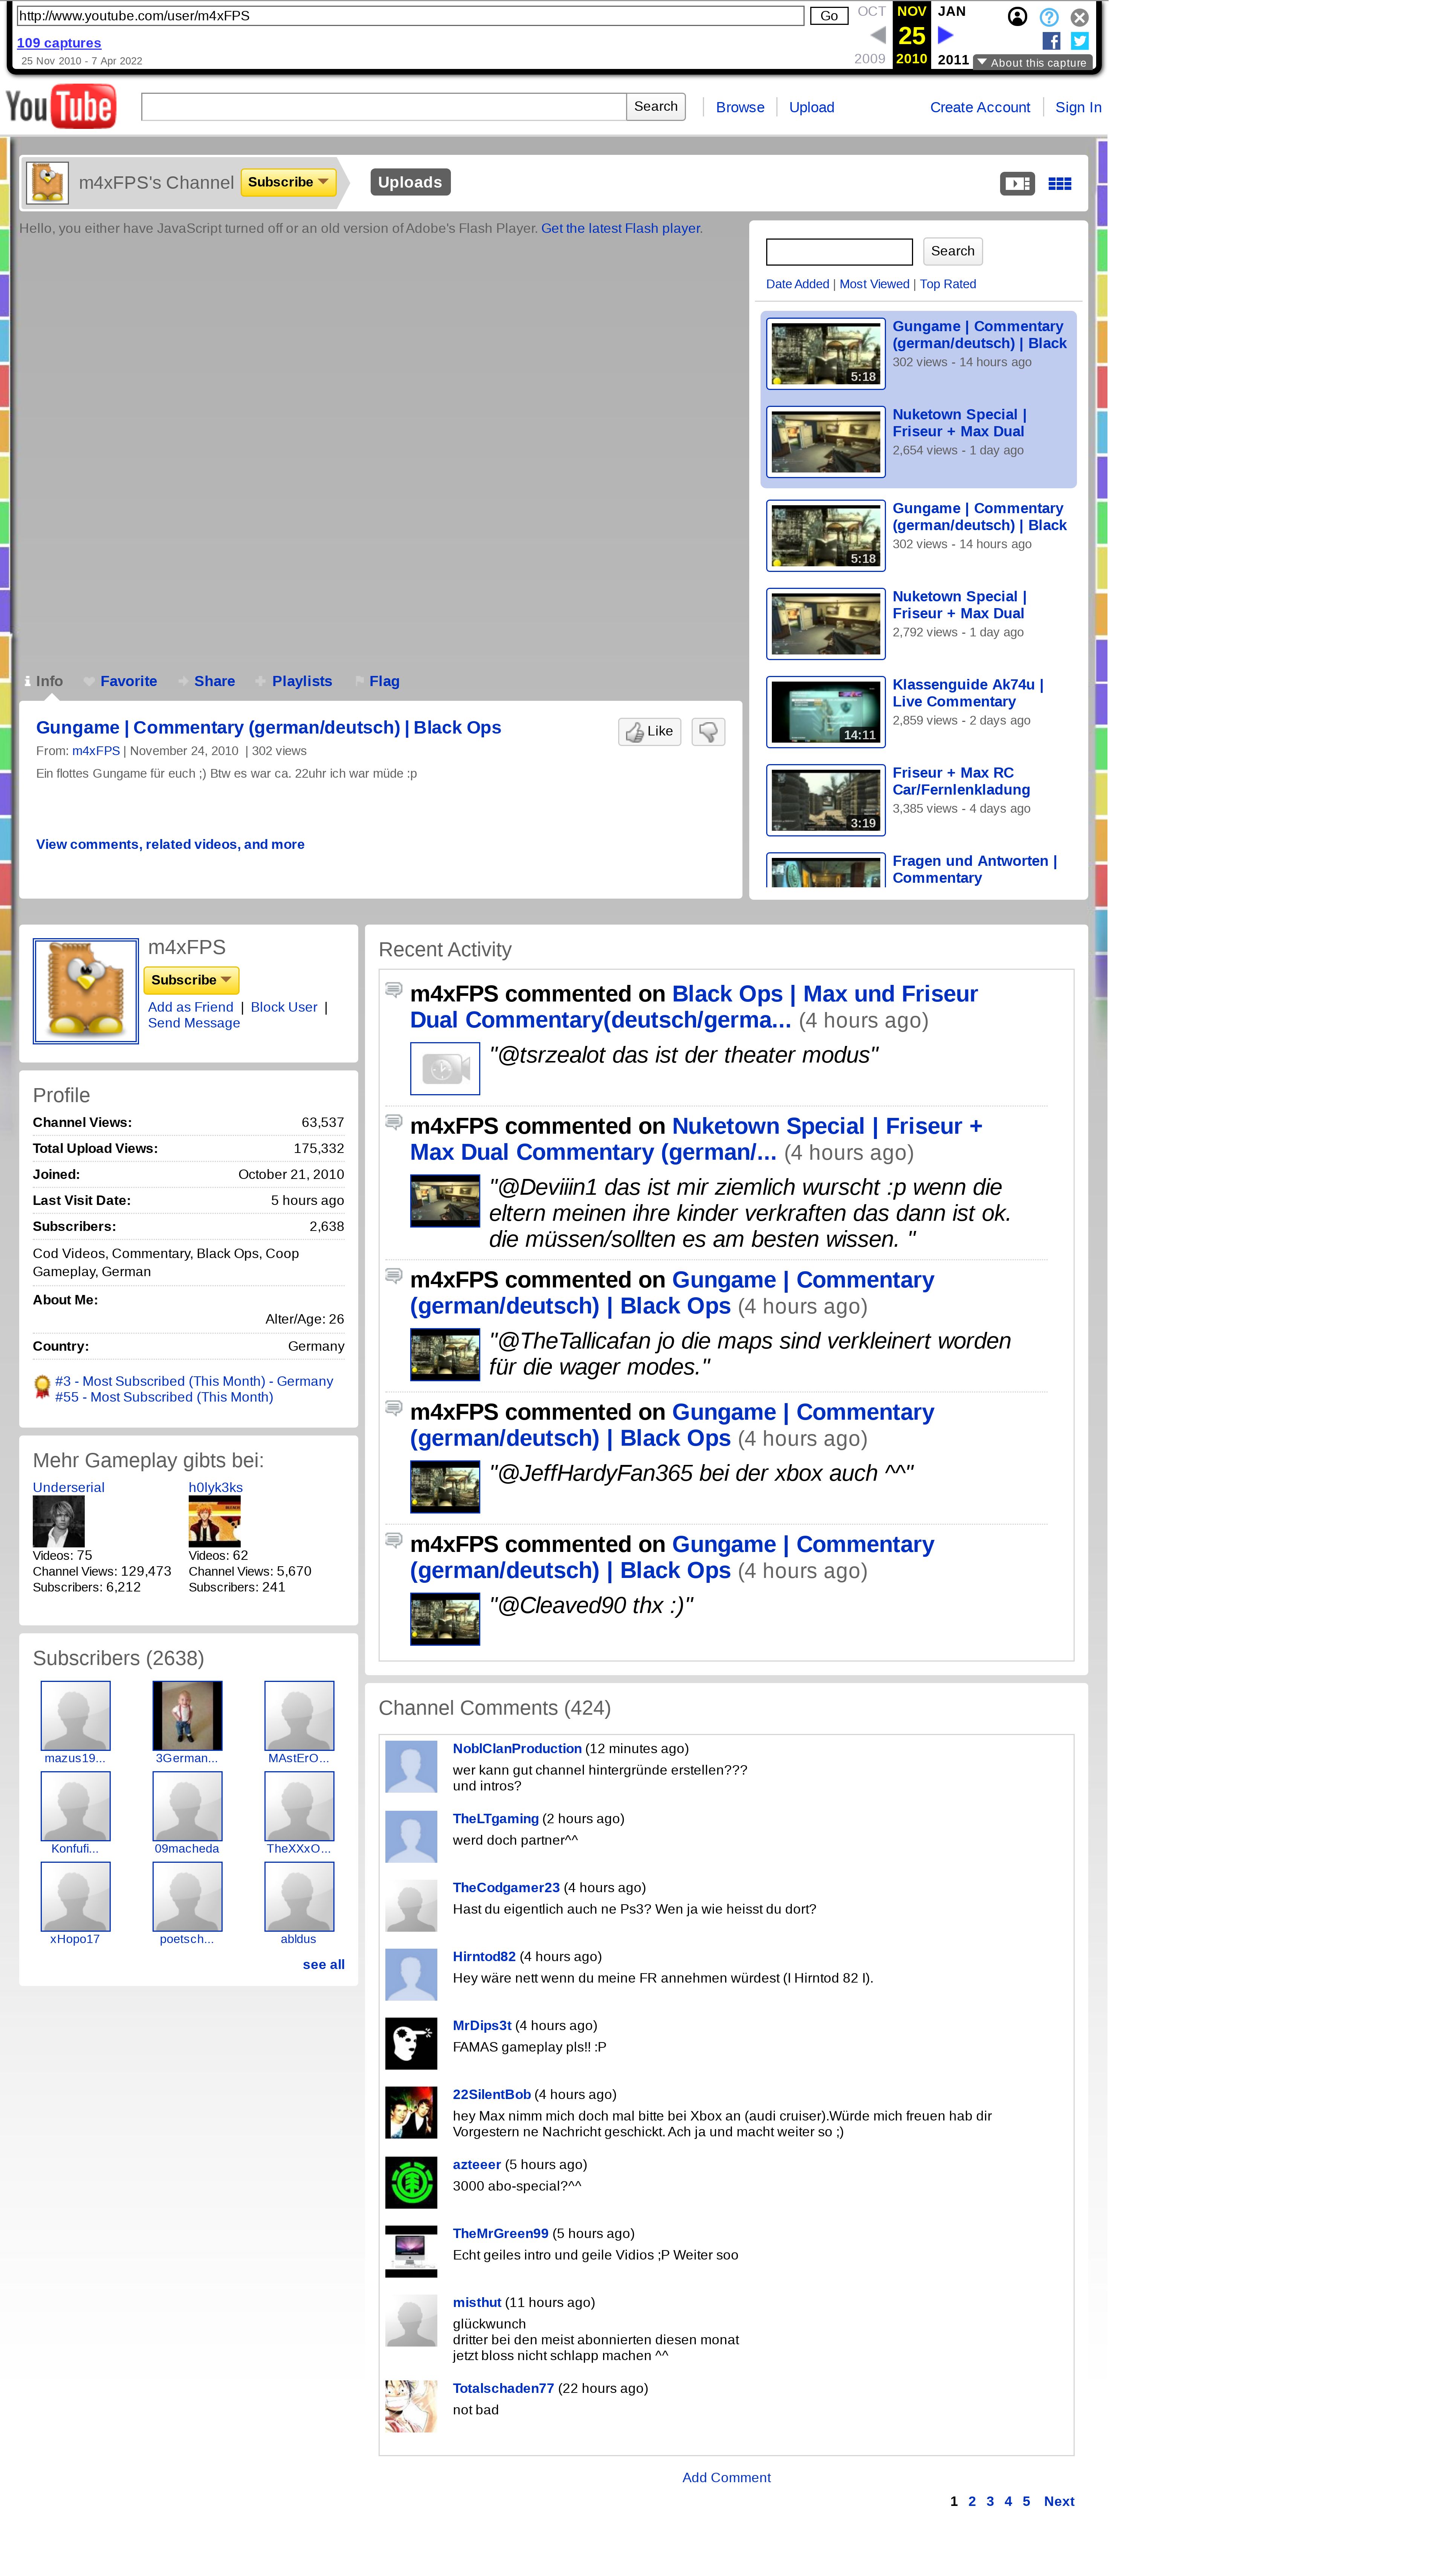Screen dimensions: 1451x2576
Task: Sort uploads by Top Rated
Action: tap(948, 284)
